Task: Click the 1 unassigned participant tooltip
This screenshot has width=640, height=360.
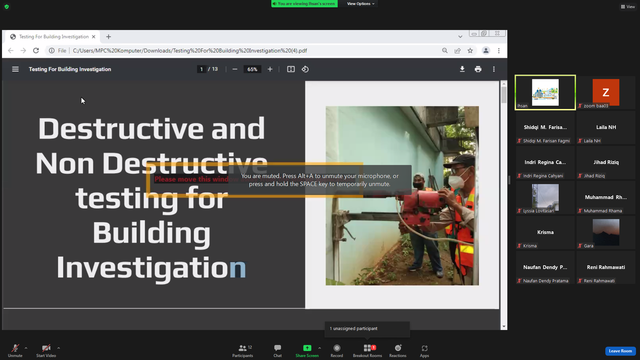Action: tap(367, 329)
